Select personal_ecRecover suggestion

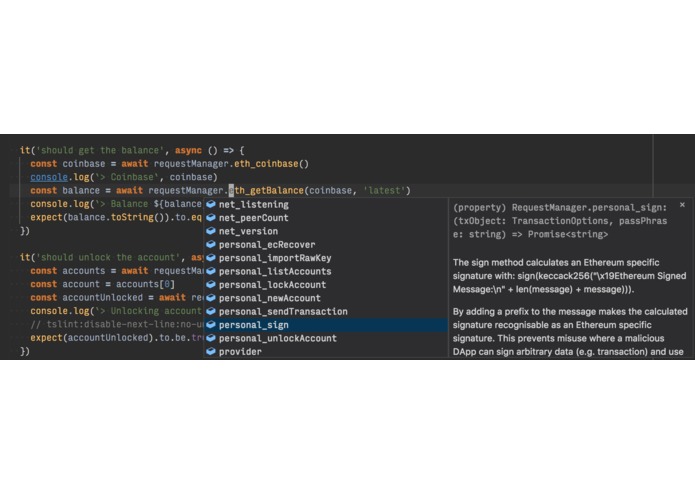click(x=326, y=245)
